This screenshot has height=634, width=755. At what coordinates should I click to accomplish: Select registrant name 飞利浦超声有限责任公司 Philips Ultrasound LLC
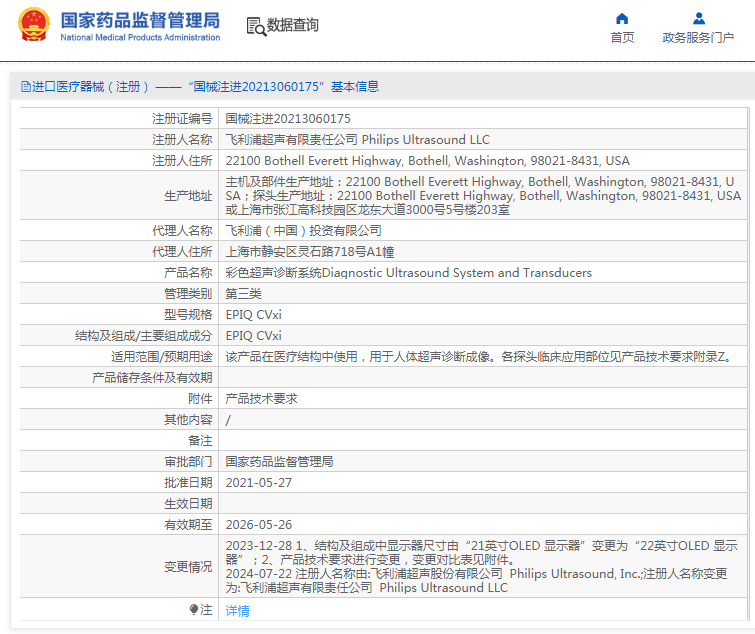358,140
